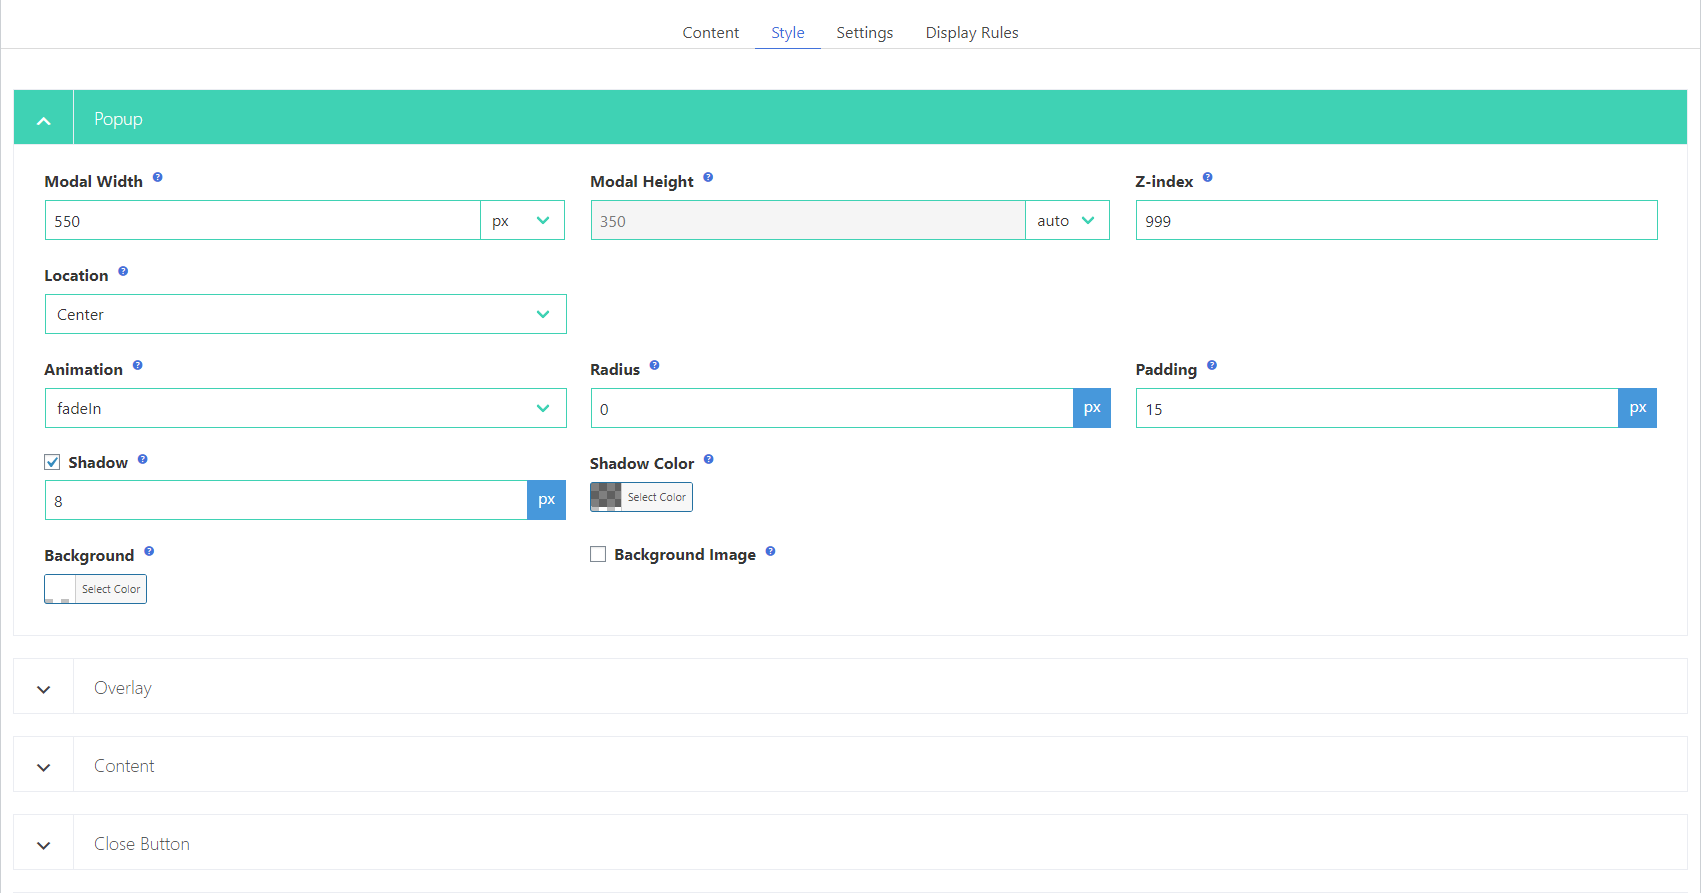Screen dimensions: 1701x893
Task: Open the Display Rules tab
Action: (x=971, y=33)
